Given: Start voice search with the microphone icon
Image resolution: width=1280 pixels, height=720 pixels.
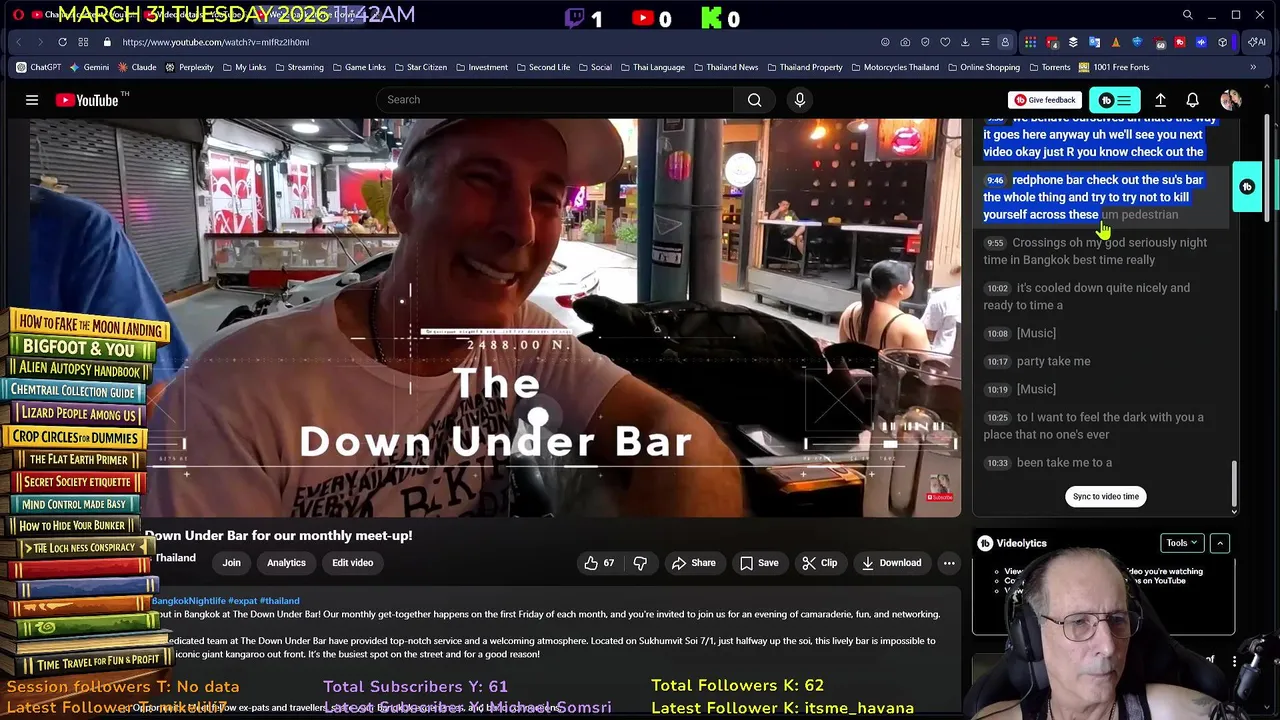Looking at the screenshot, I should (799, 100).
